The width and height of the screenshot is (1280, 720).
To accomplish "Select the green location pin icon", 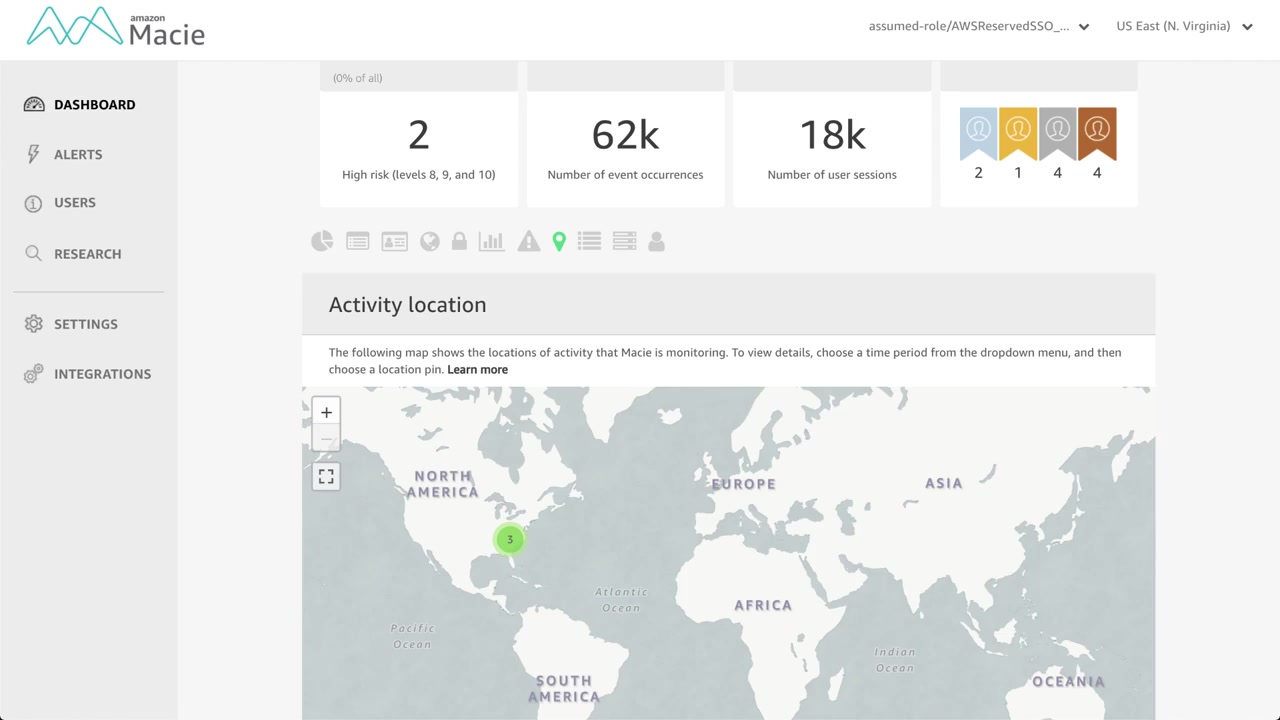I will [559, 241].
